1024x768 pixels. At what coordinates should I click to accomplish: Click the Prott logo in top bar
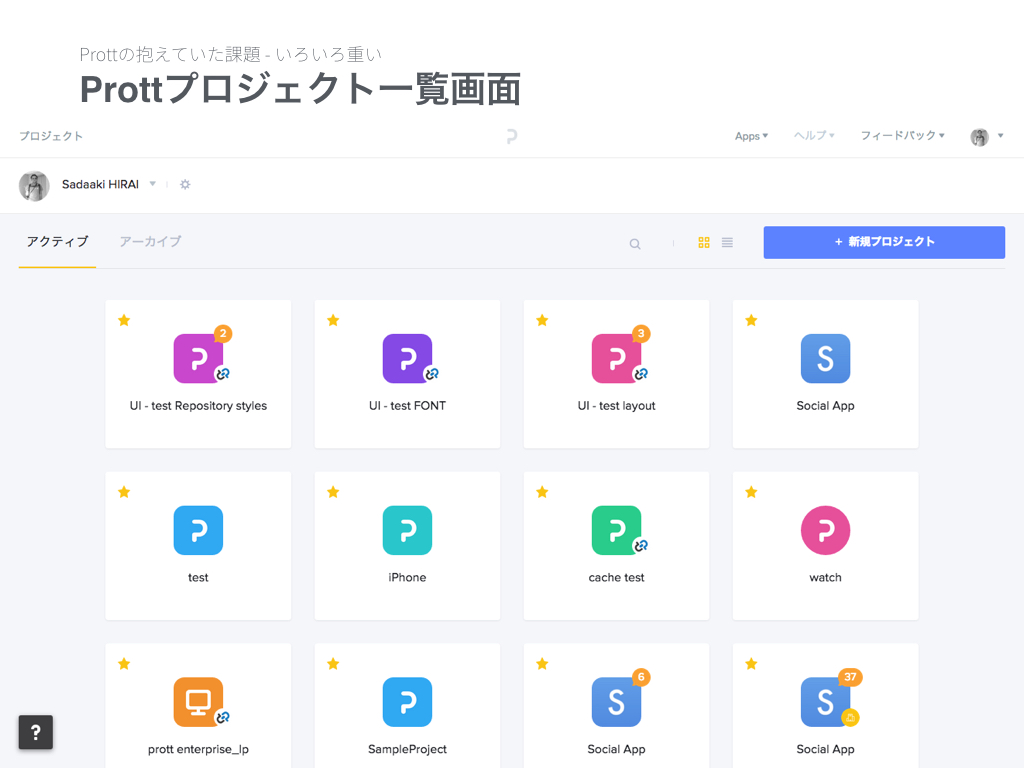coord(512,136)
